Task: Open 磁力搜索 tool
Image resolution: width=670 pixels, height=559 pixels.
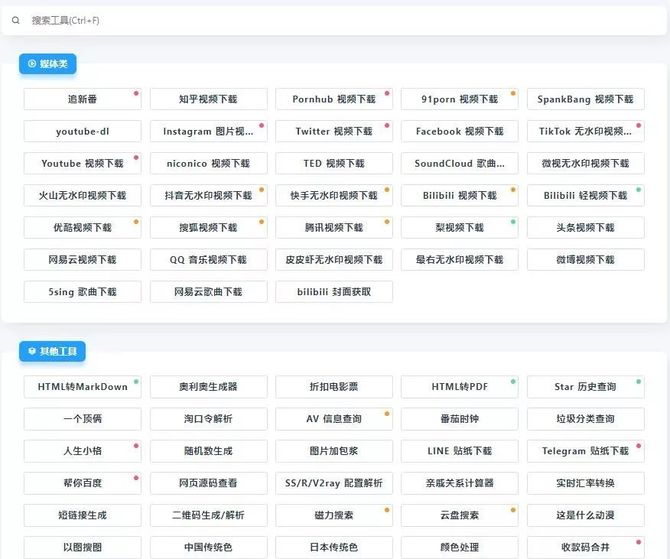Action: [x=334, y=515]
